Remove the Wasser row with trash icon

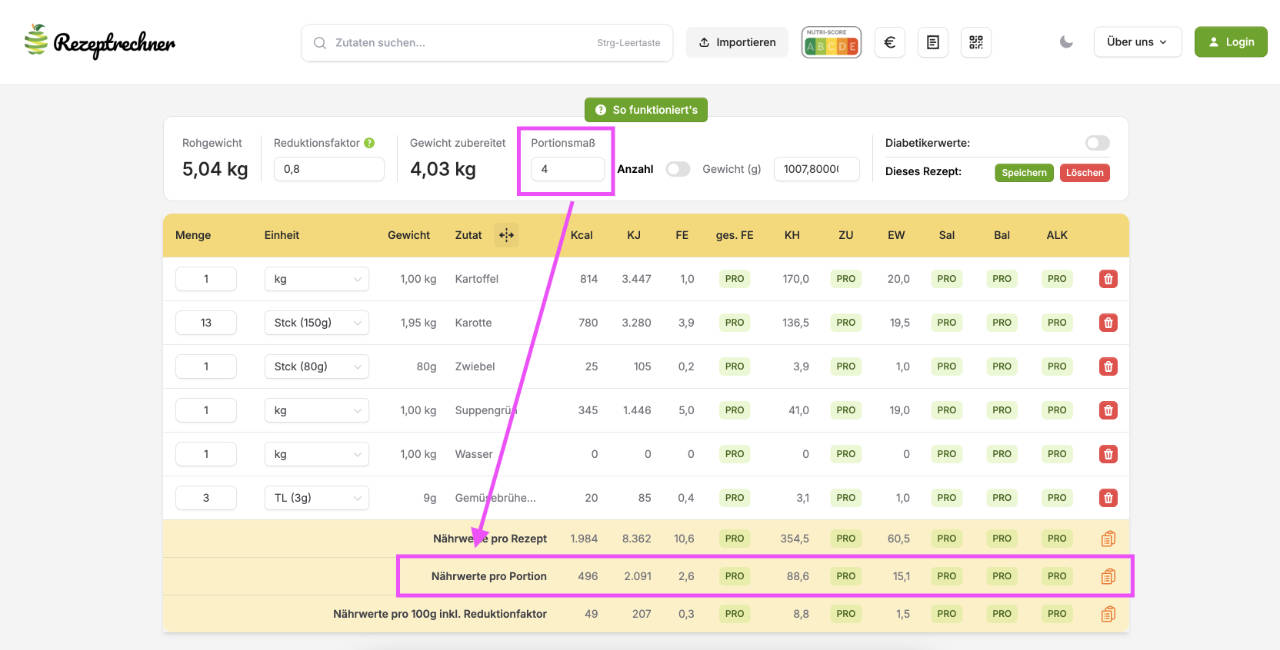pyautogui.click(x=1108, y=454)
